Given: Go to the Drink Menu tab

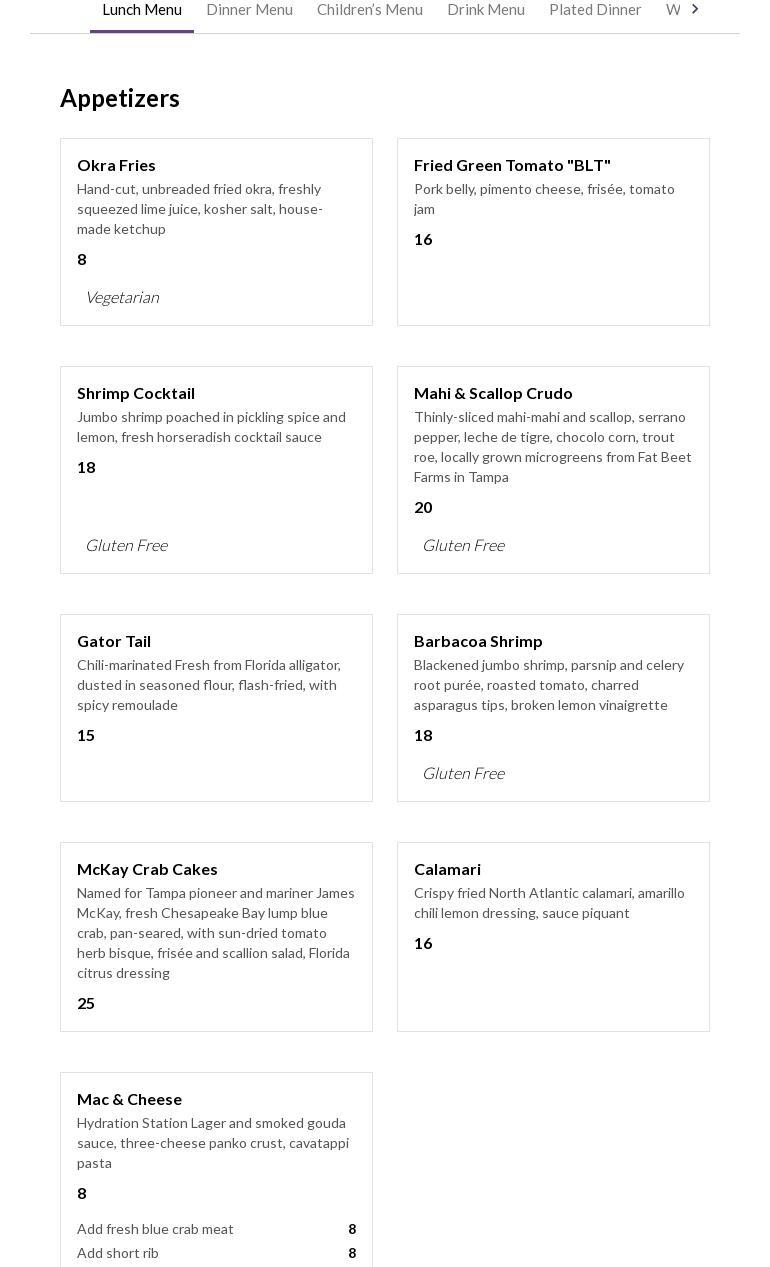Looking at the screenshot, I should [x=486, y=10].
